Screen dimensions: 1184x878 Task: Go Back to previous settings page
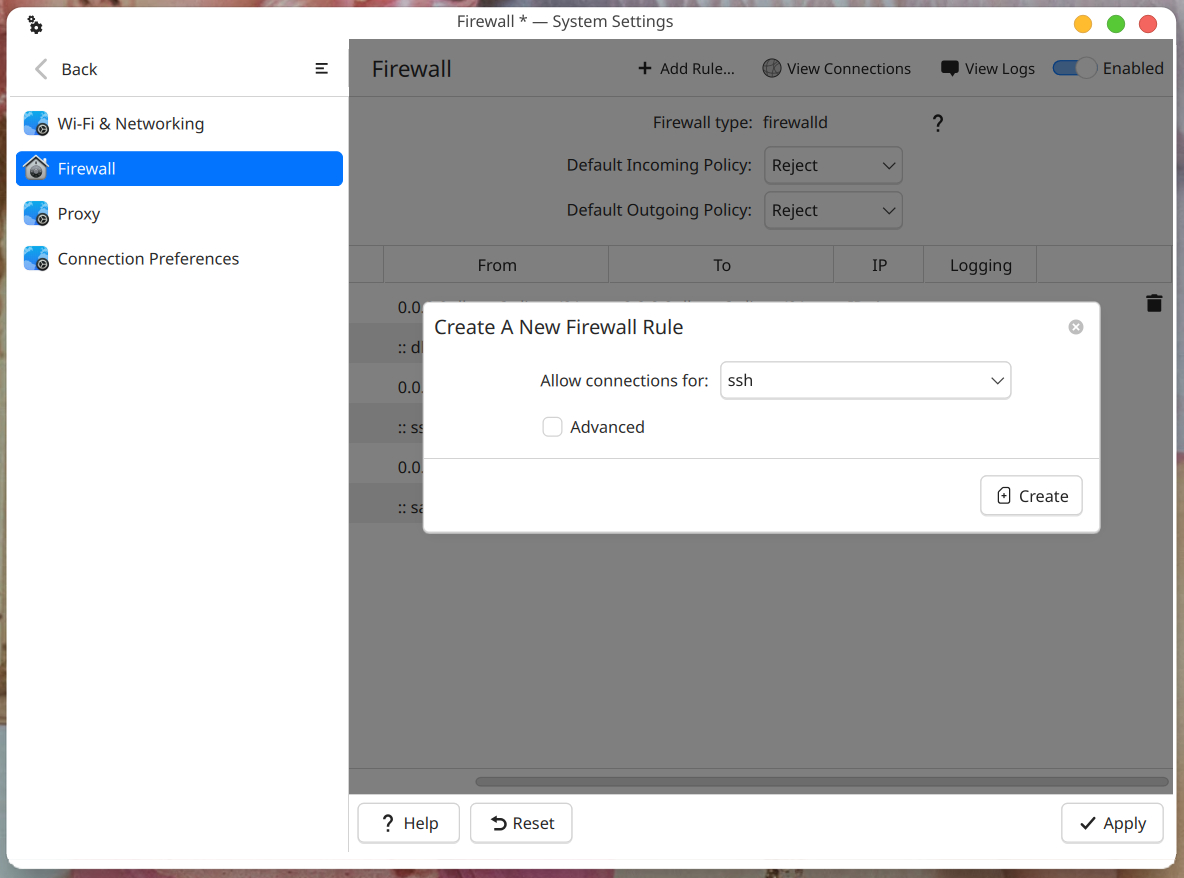(66, 69)
